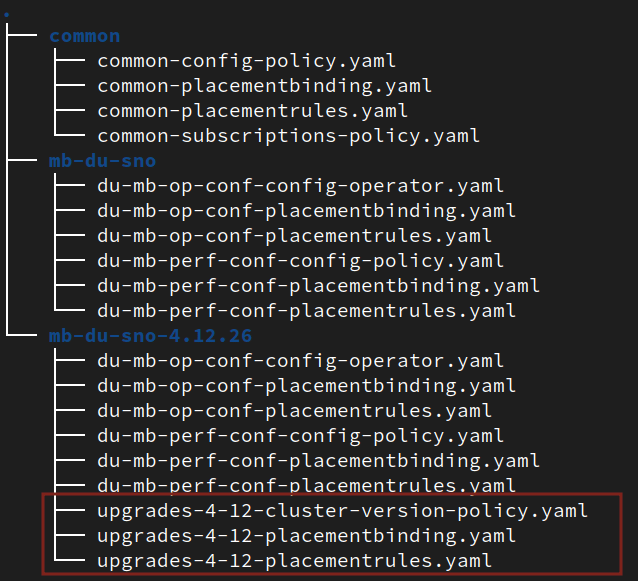Select du-mb-op-conf-placementrules.yaml under mb-du-sno
Screen dimensions: 638x581
[295, 236]
